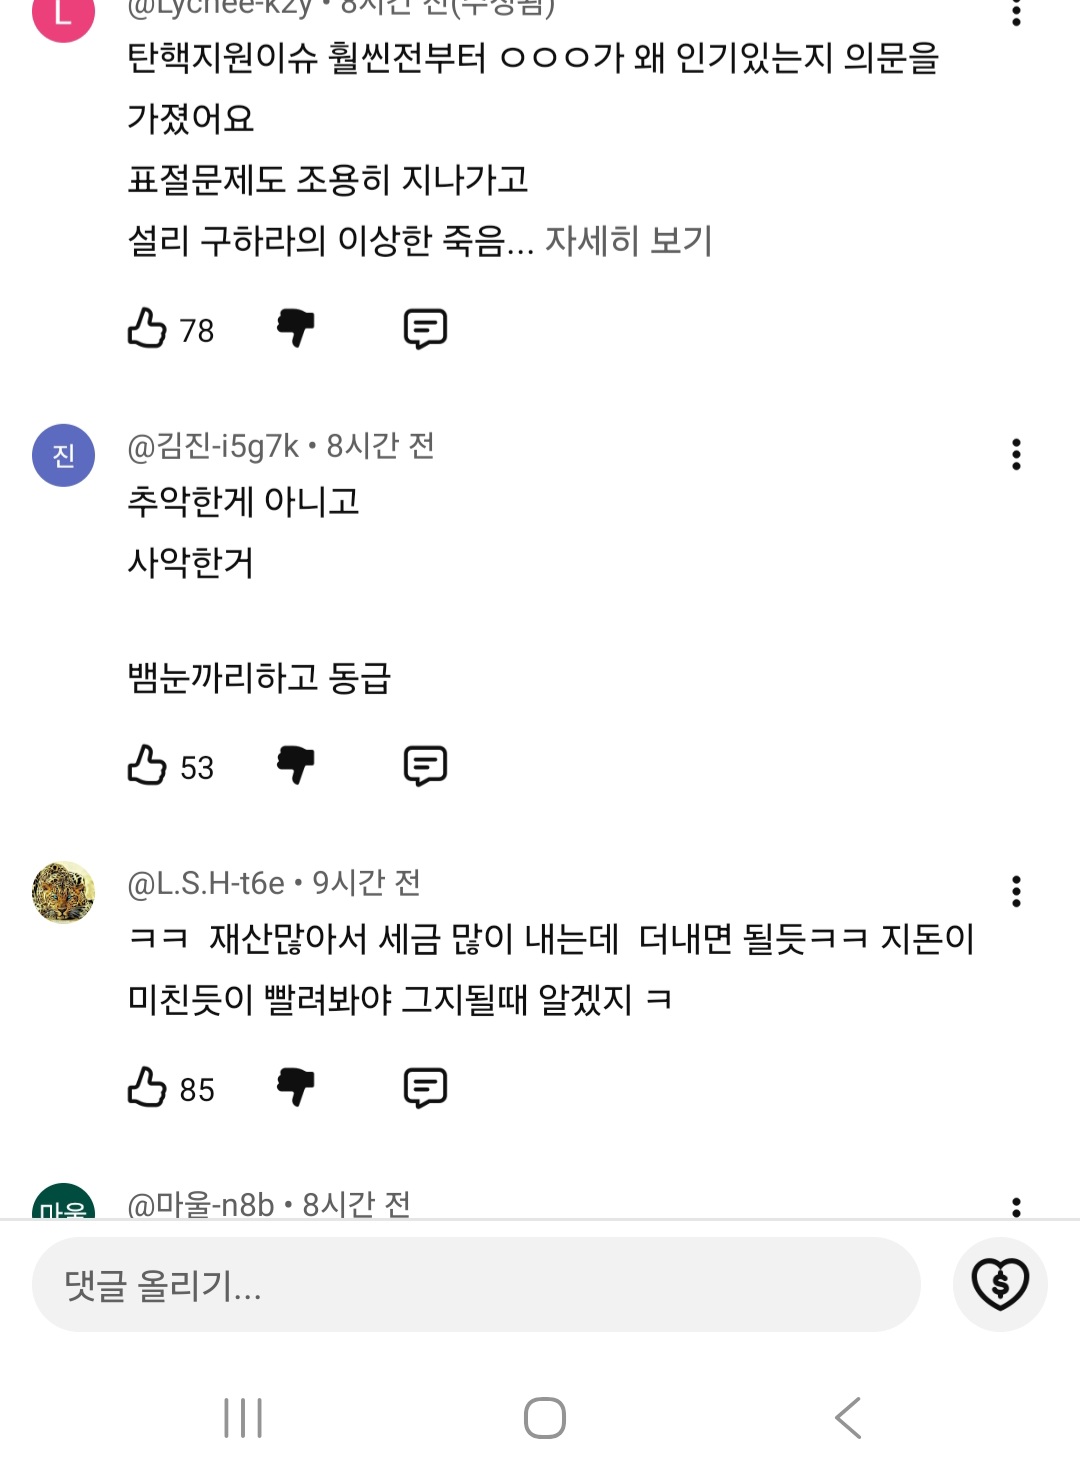Tap the 댓글 올리기 comment input field
1080x1481 pixels.
point(476,1285)
